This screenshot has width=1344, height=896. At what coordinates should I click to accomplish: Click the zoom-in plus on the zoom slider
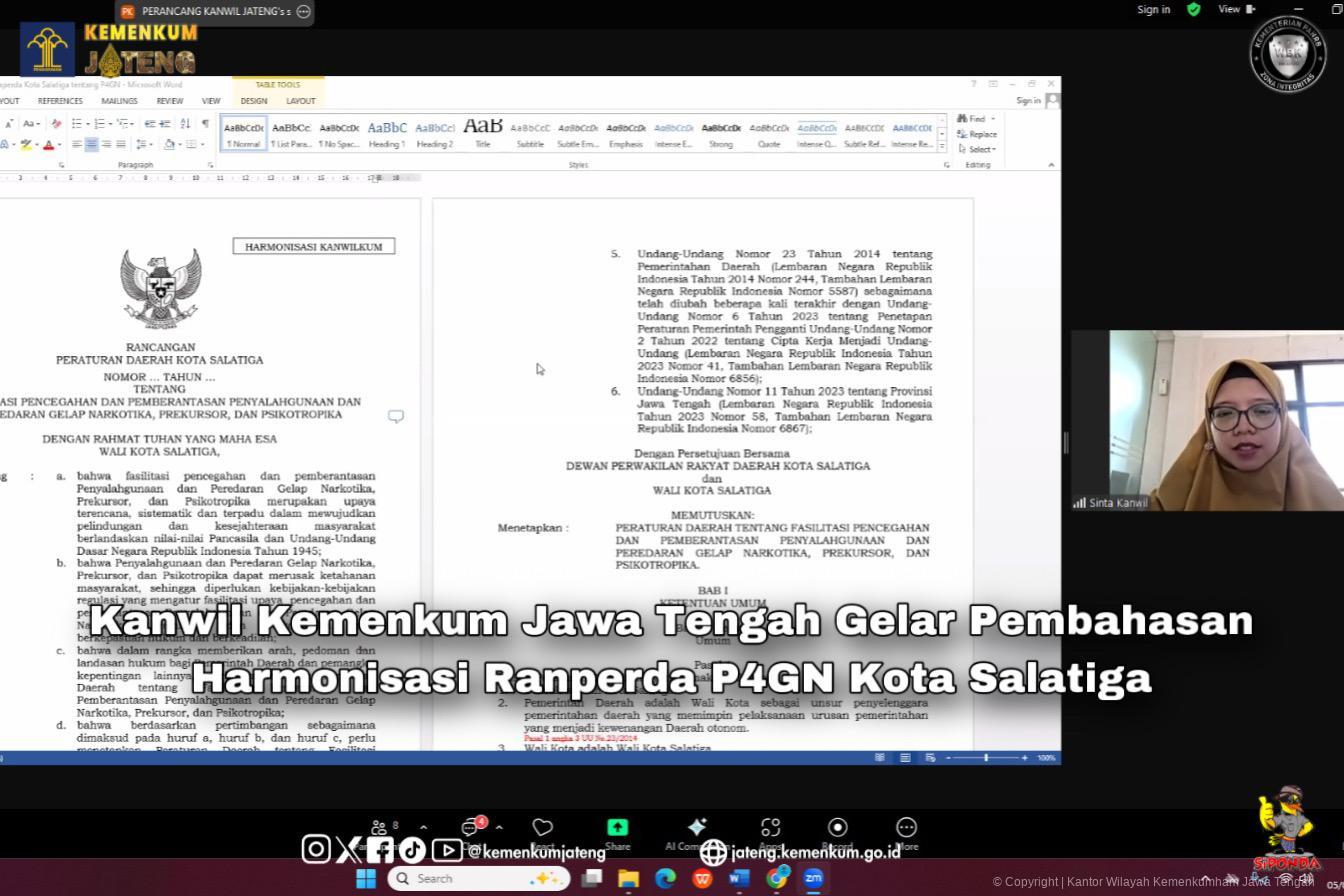[1025, 758]
